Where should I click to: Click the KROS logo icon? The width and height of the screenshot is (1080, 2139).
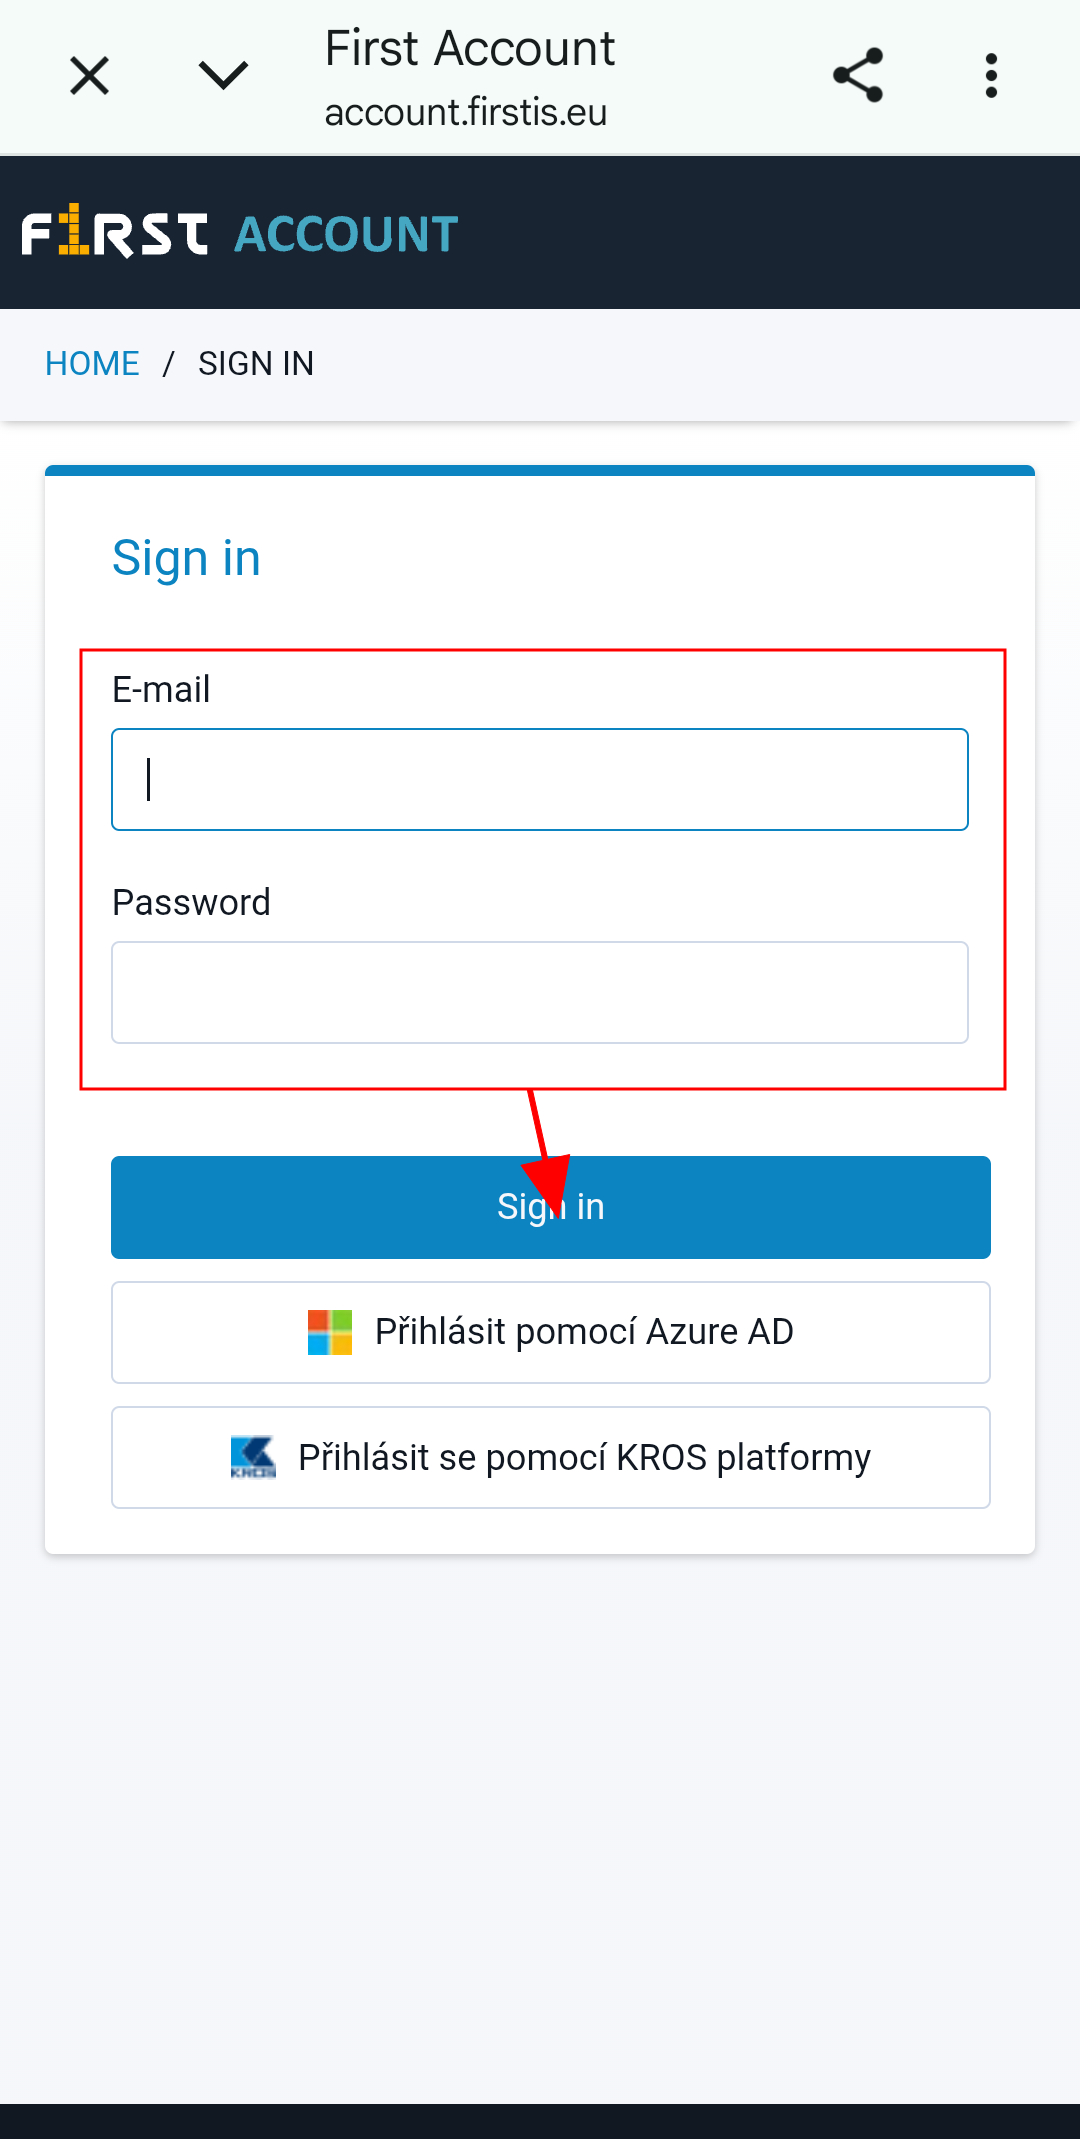coord(253,1458)
